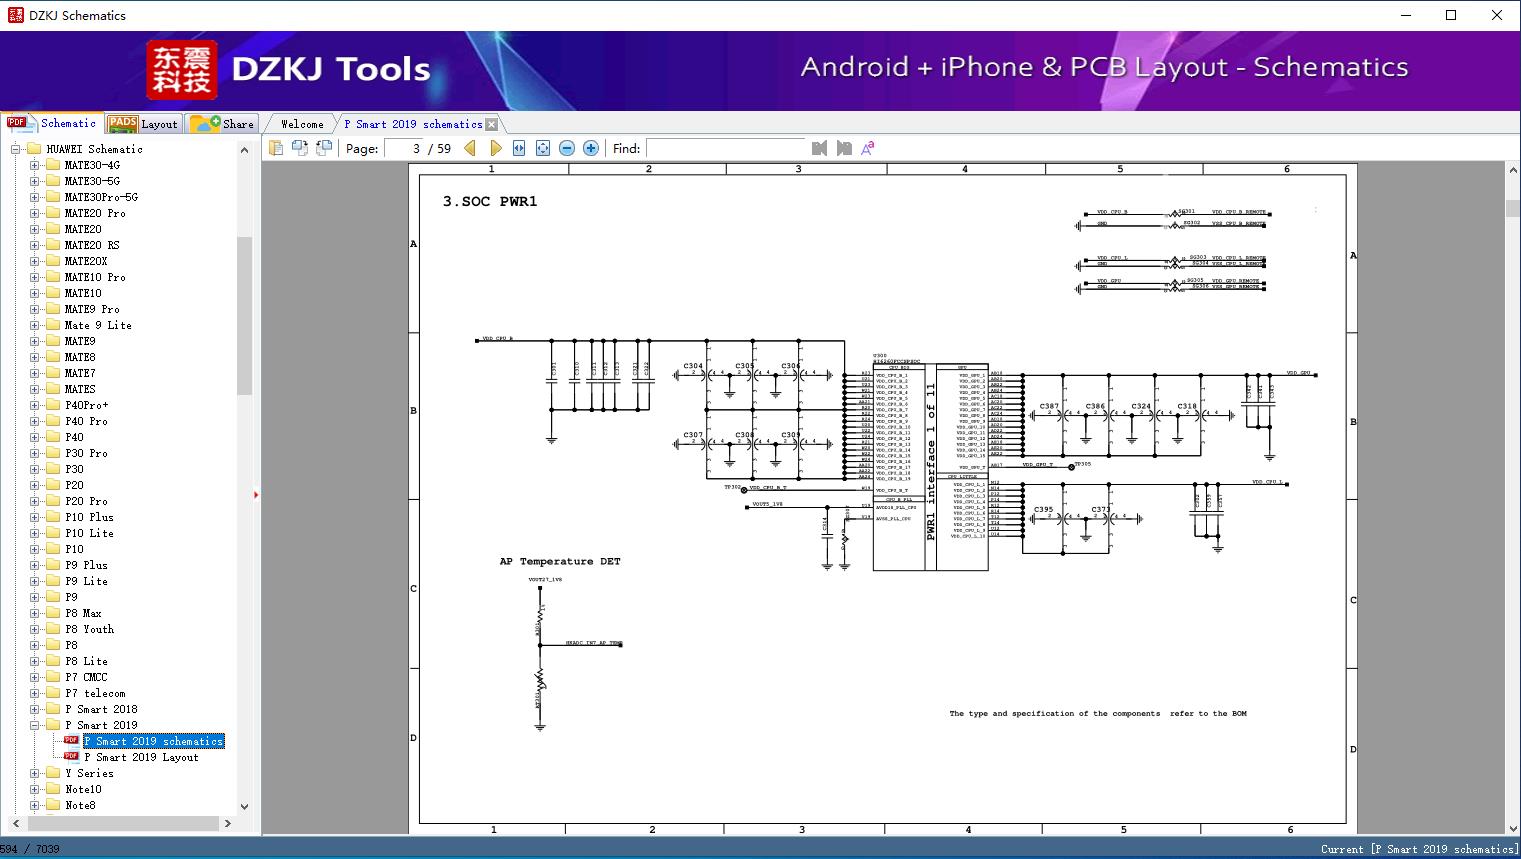Expand the P10 Lite folder
The width and height of the screenshot is (1521, 859).
coord(35,533)
